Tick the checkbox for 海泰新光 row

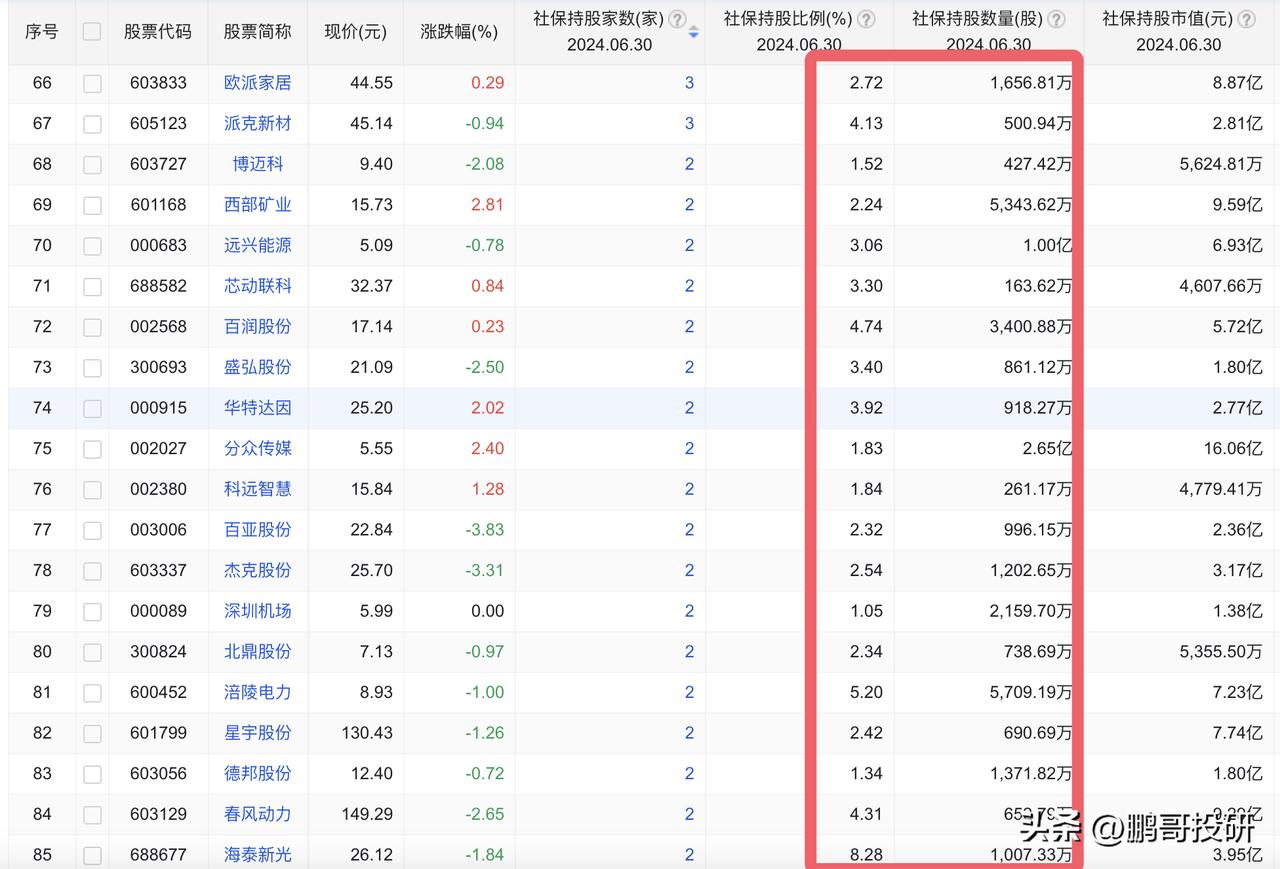coord(92,855)
